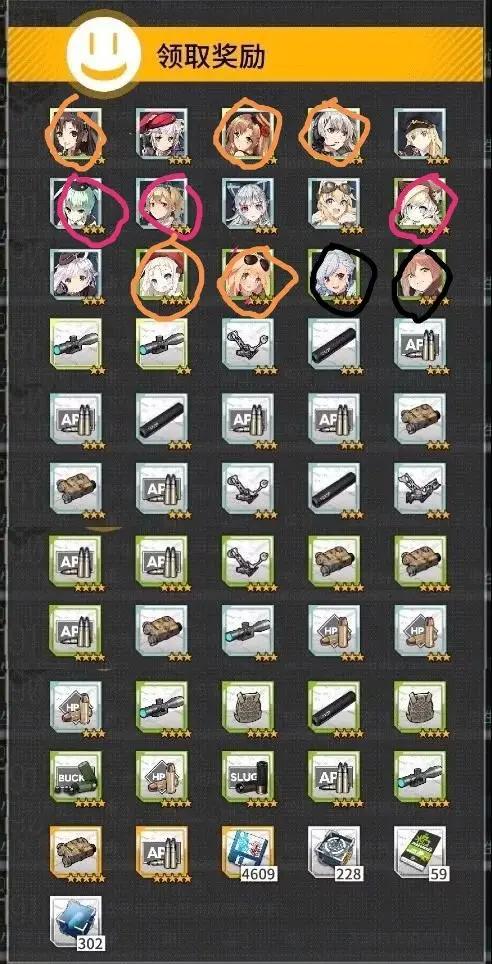The height and width of the screenshot is (964, 492).
Task: Select the blonde character in black cap
Action: [x=420, y=135]
